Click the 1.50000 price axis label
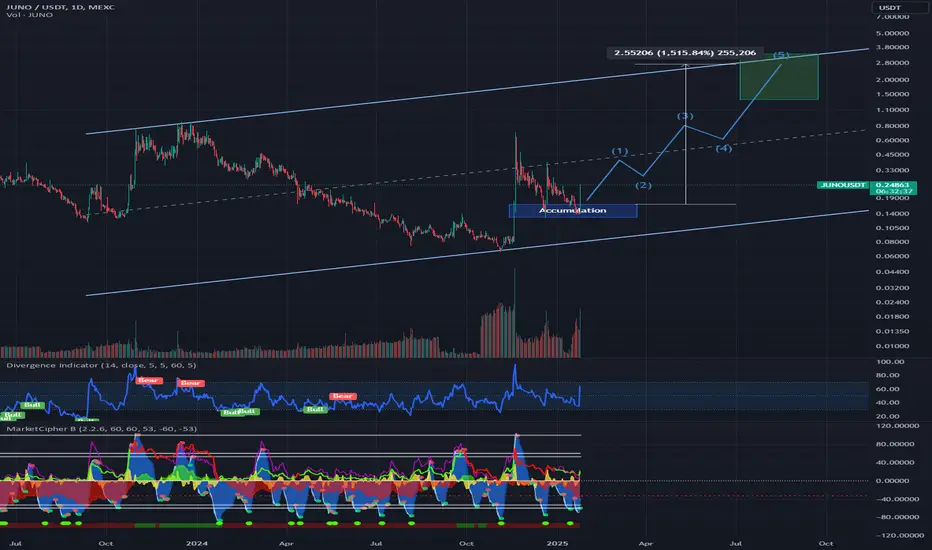 click(892, 94)
